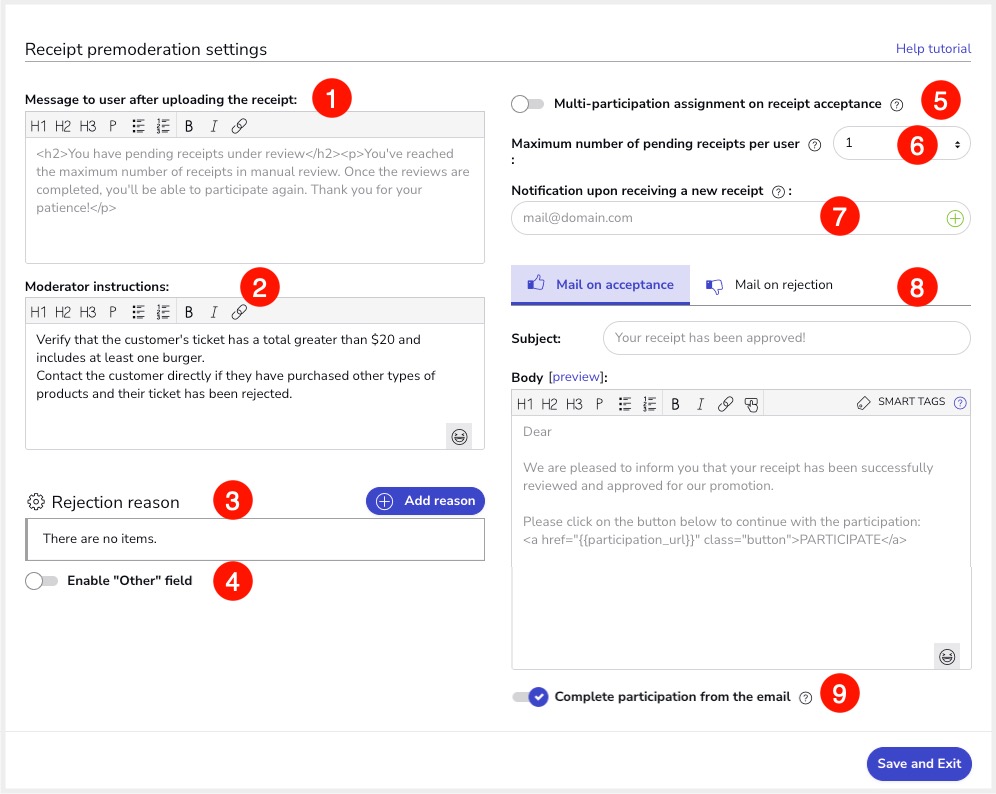Click Bold icon in Moderator instructions toolbar

pos(188,312)
